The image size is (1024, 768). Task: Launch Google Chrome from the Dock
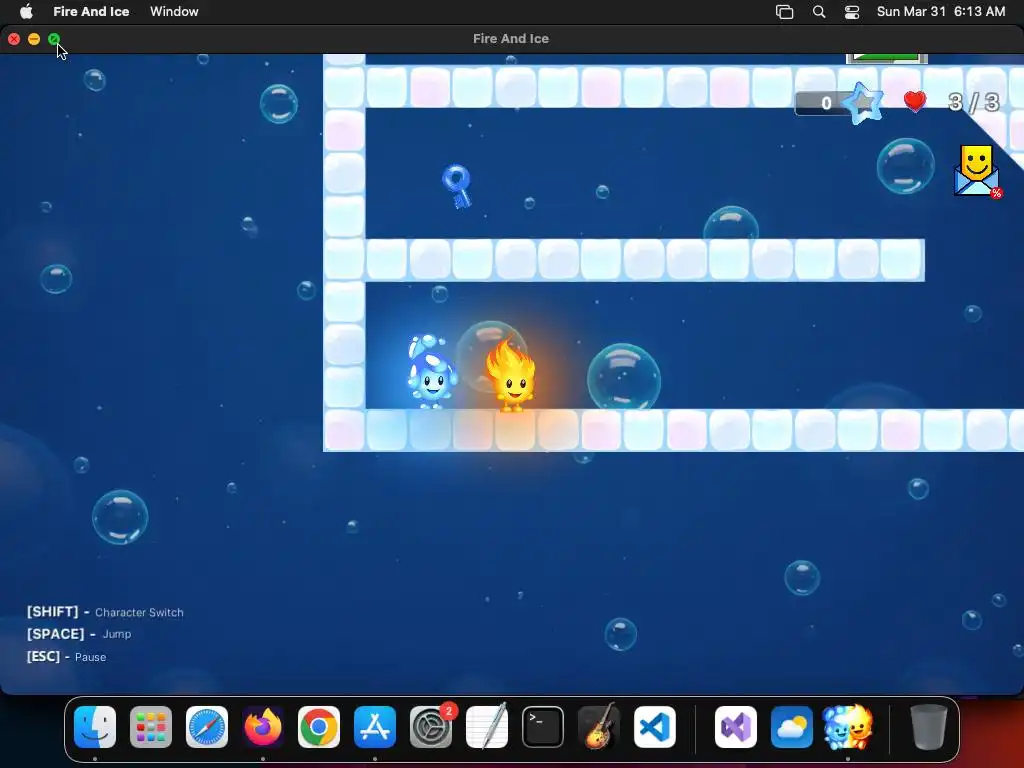[x=319, y=726]
